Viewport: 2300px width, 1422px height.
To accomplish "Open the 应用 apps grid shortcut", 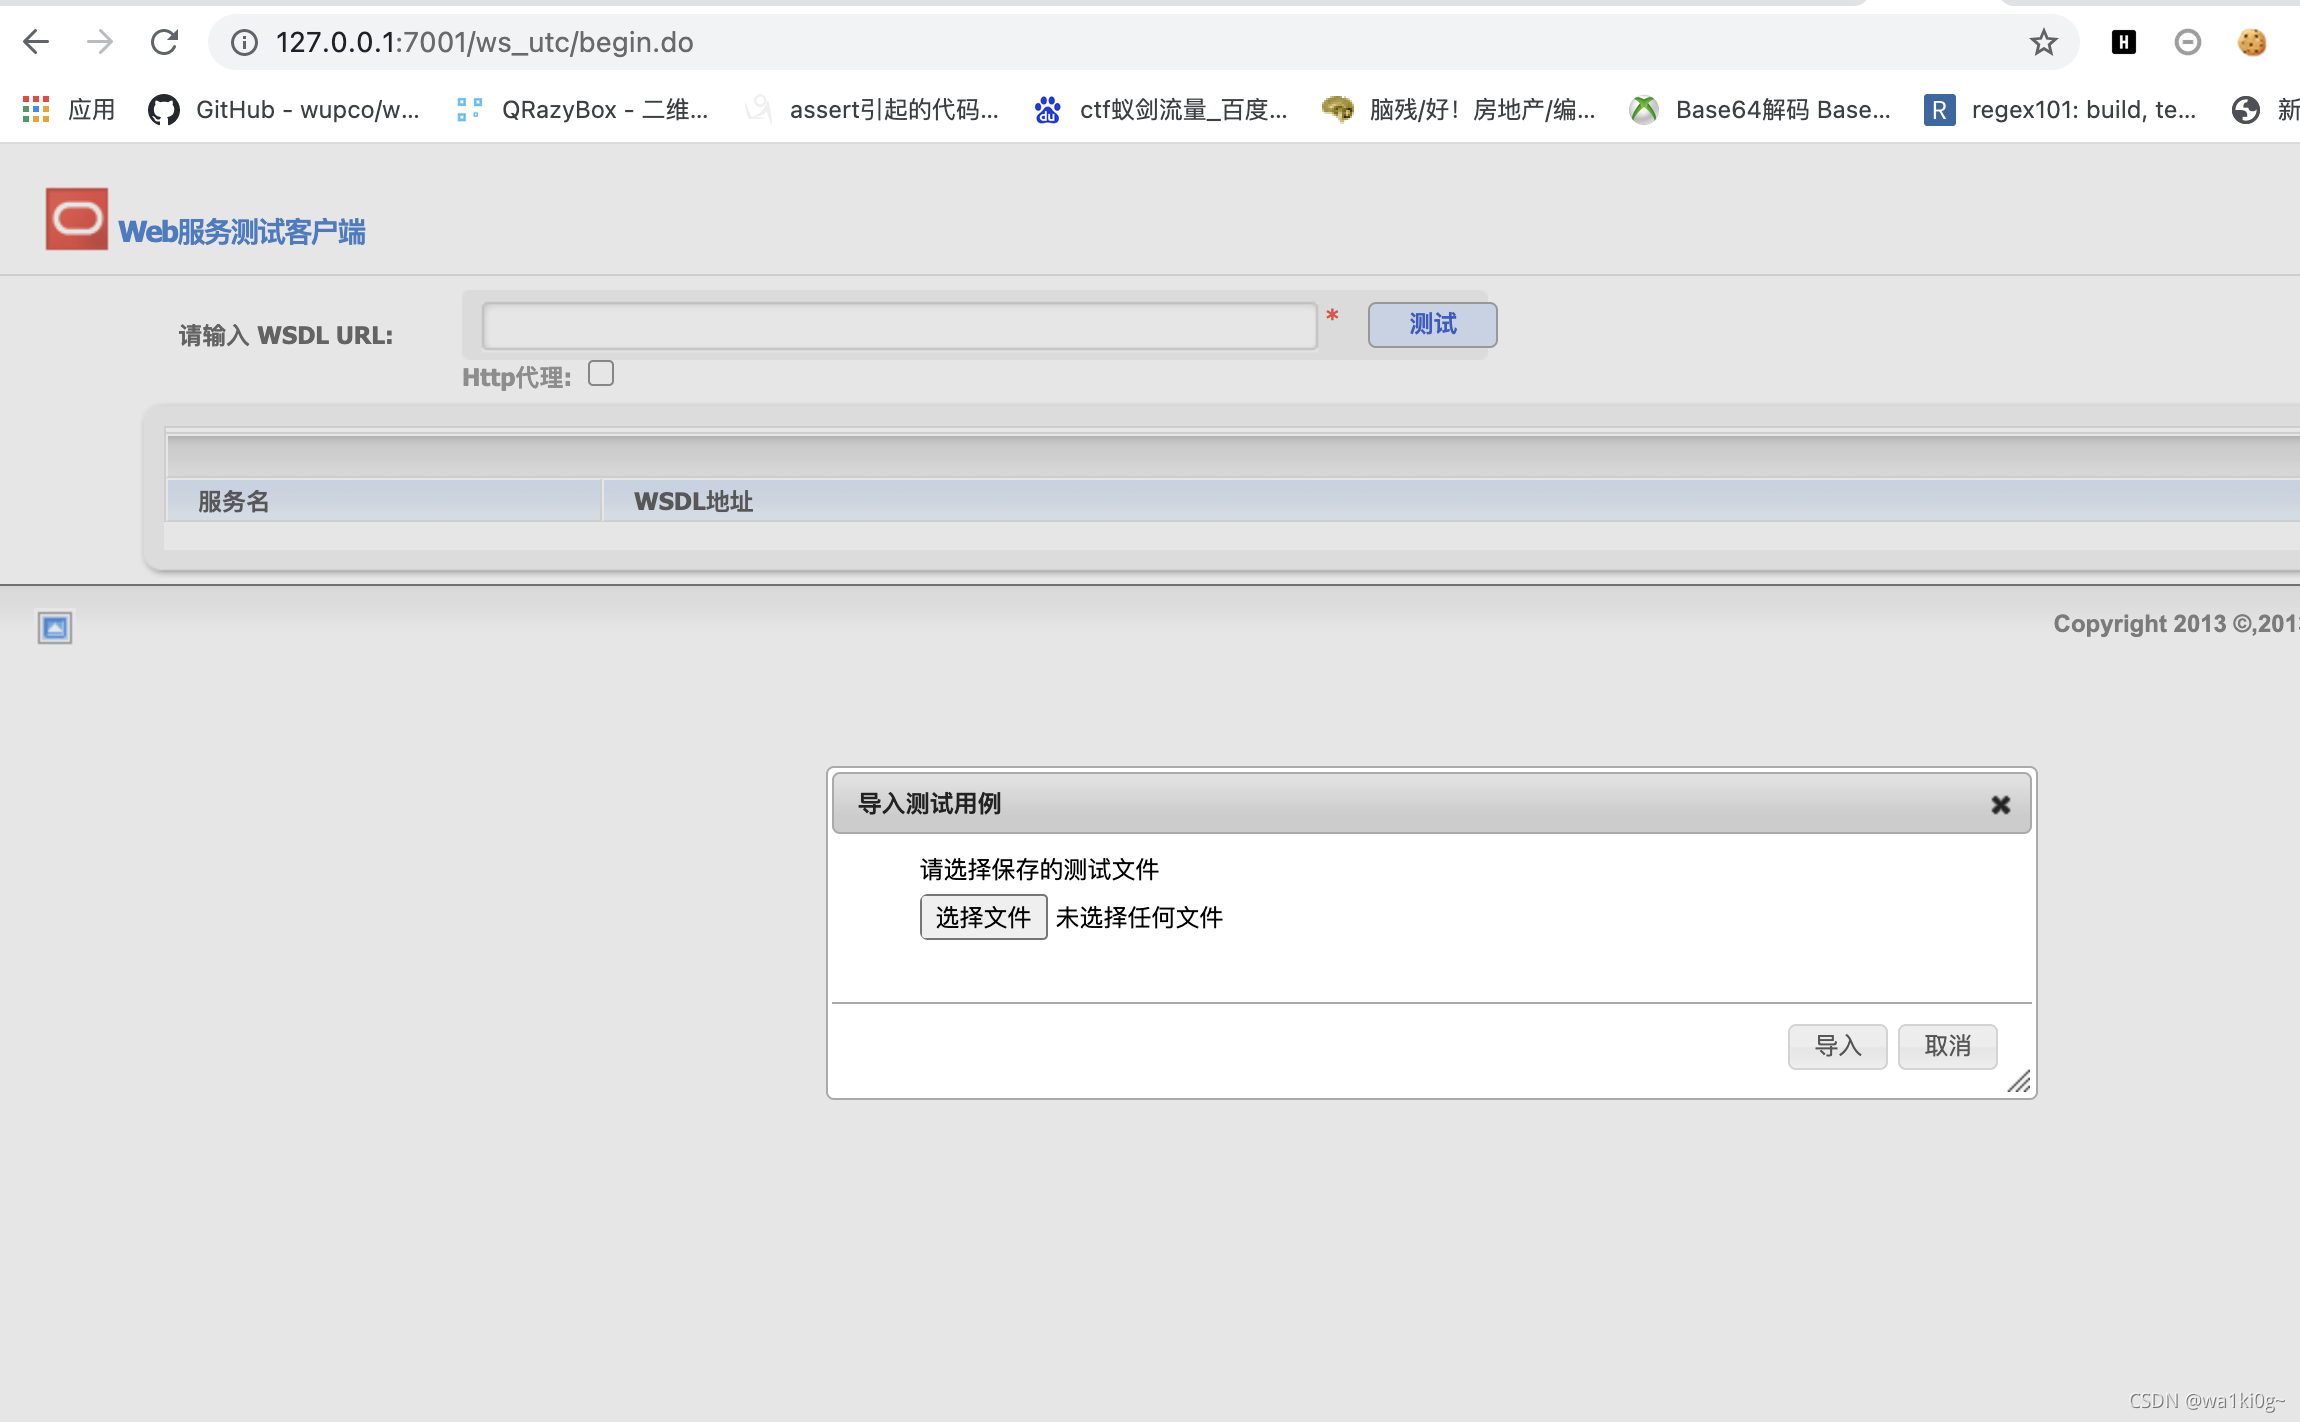I will tap(68, 109).
